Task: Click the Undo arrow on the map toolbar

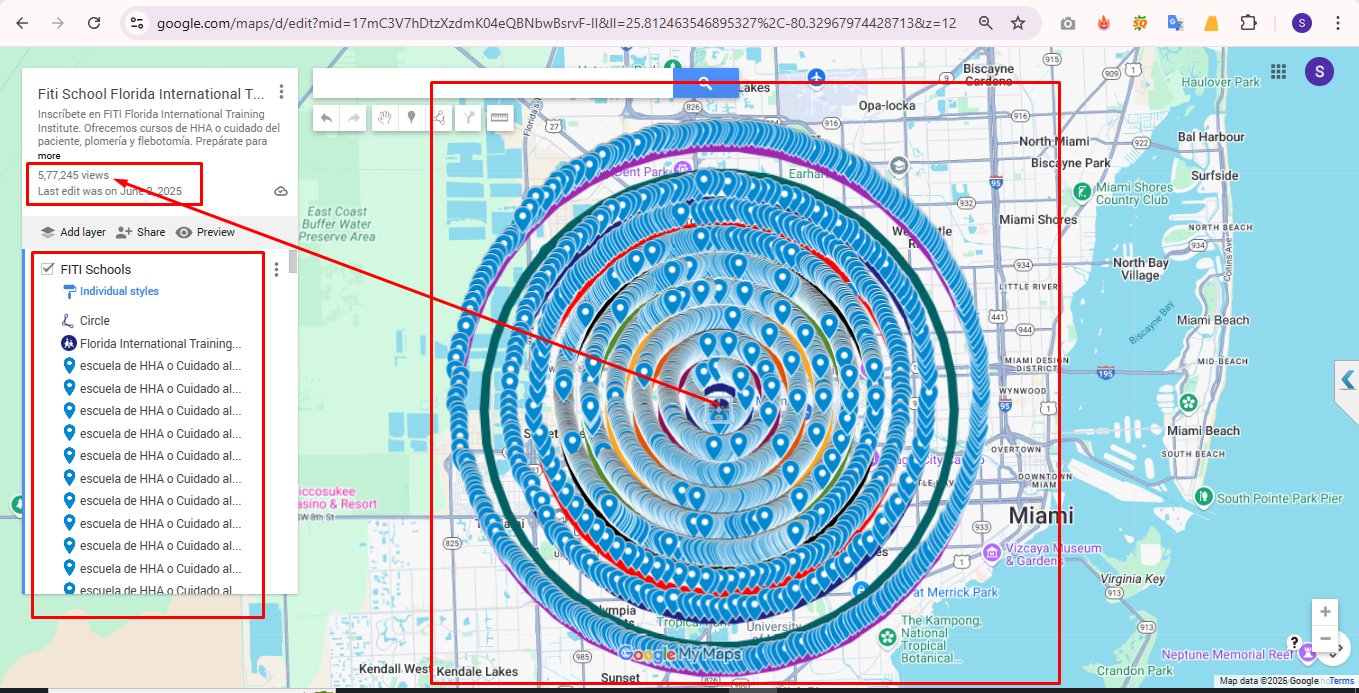Action: (x=326, y=117)
